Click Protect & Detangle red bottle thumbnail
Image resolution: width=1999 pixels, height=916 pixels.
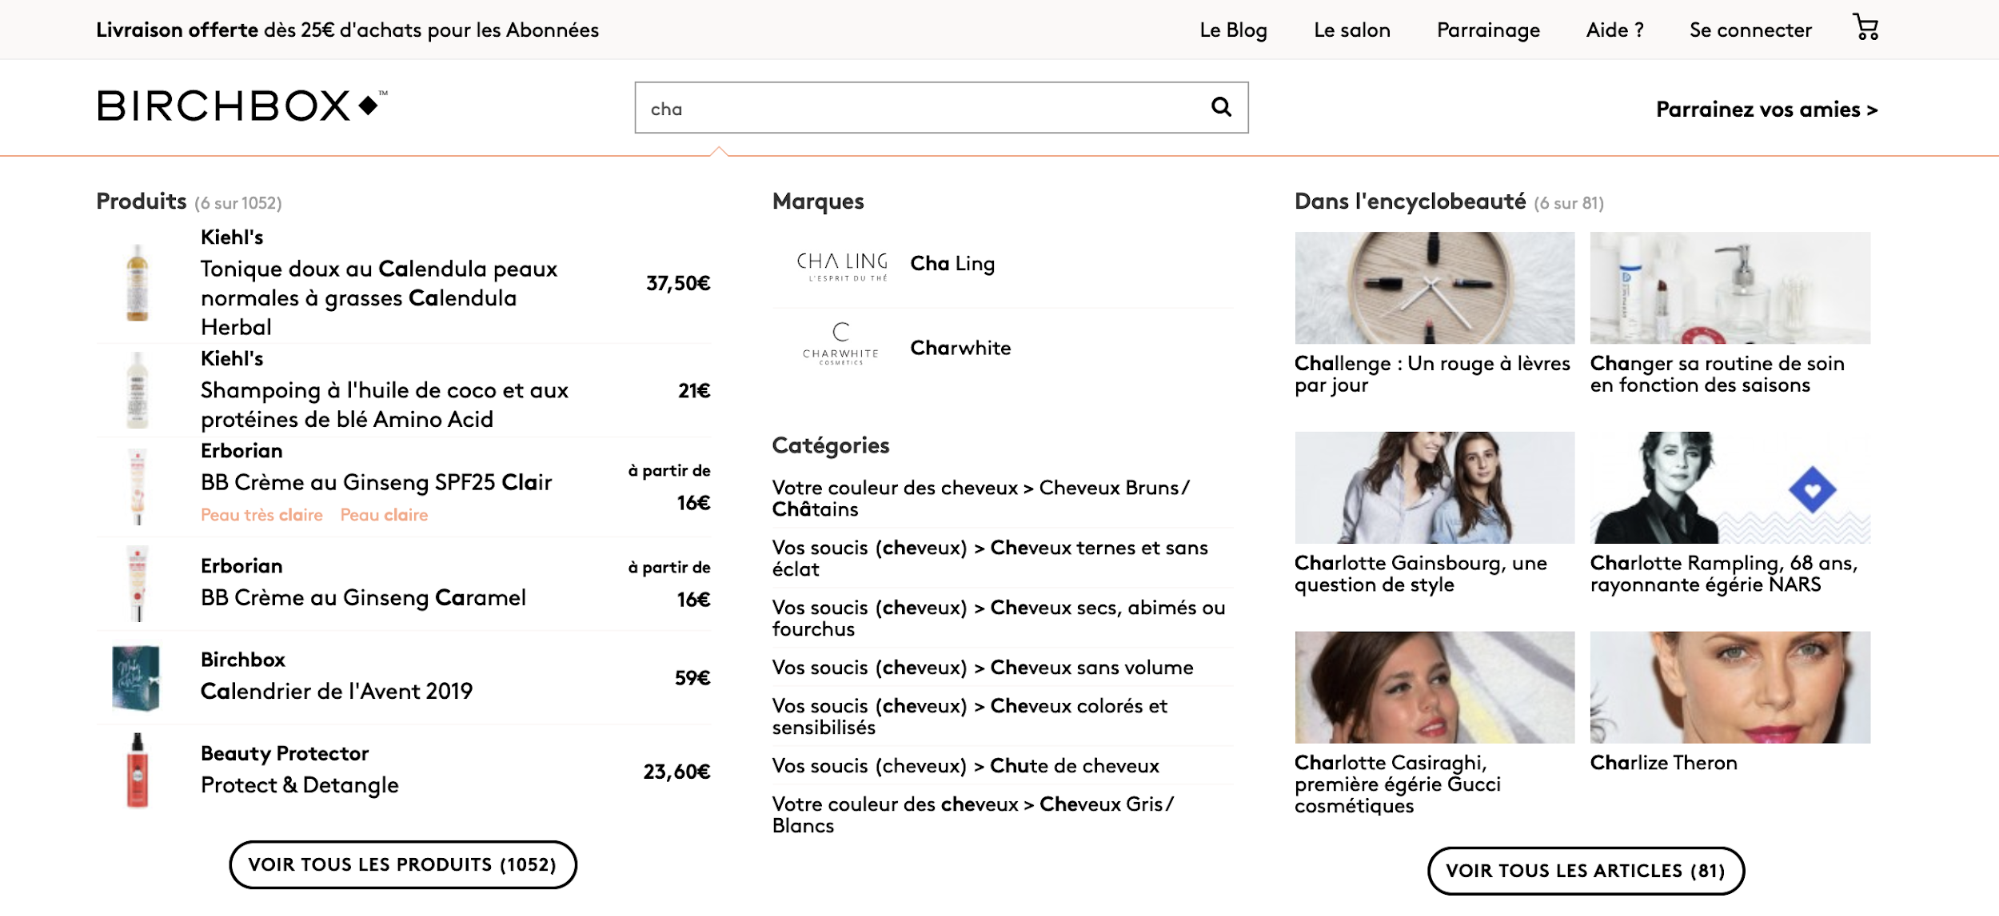point(138,771)
